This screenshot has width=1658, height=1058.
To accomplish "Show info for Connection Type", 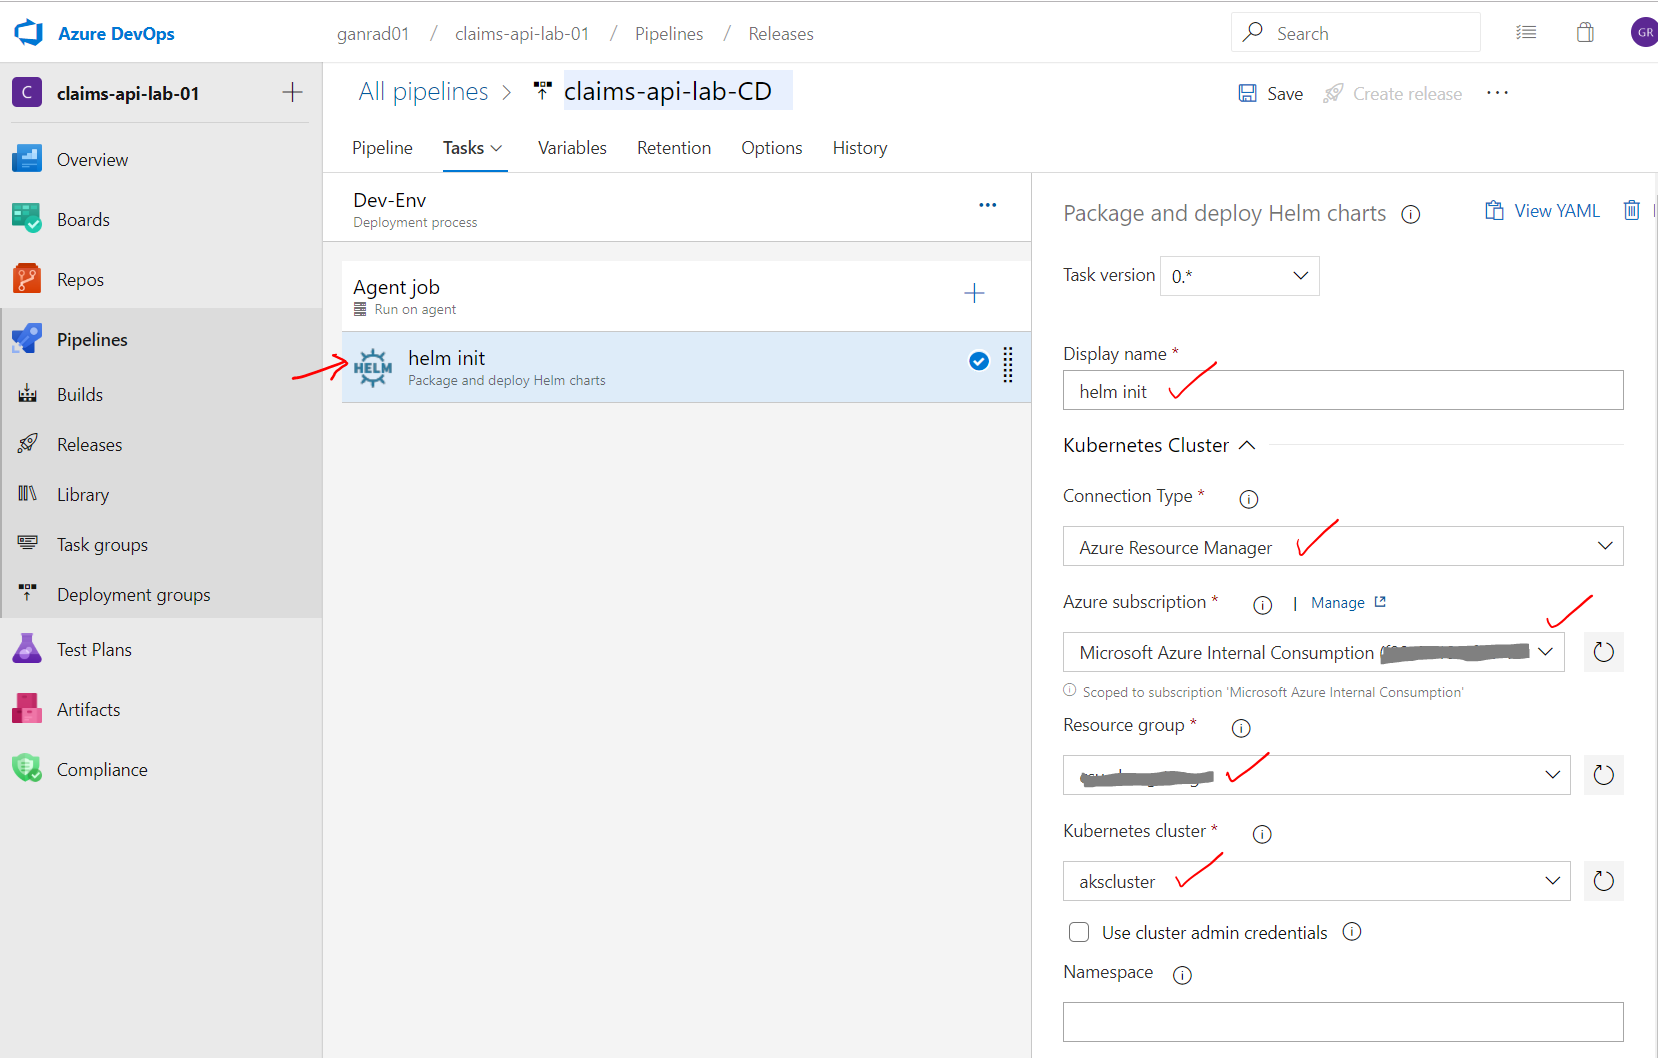I will click(1248, 499).
